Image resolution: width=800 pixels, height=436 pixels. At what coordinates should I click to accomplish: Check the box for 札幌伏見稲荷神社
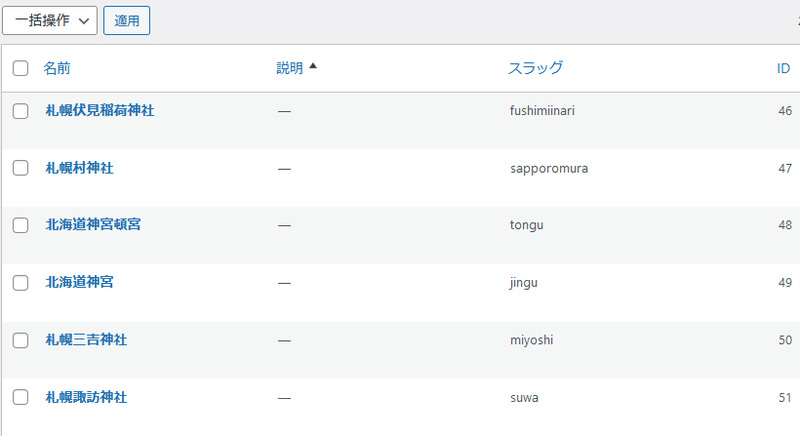point(20,111)
